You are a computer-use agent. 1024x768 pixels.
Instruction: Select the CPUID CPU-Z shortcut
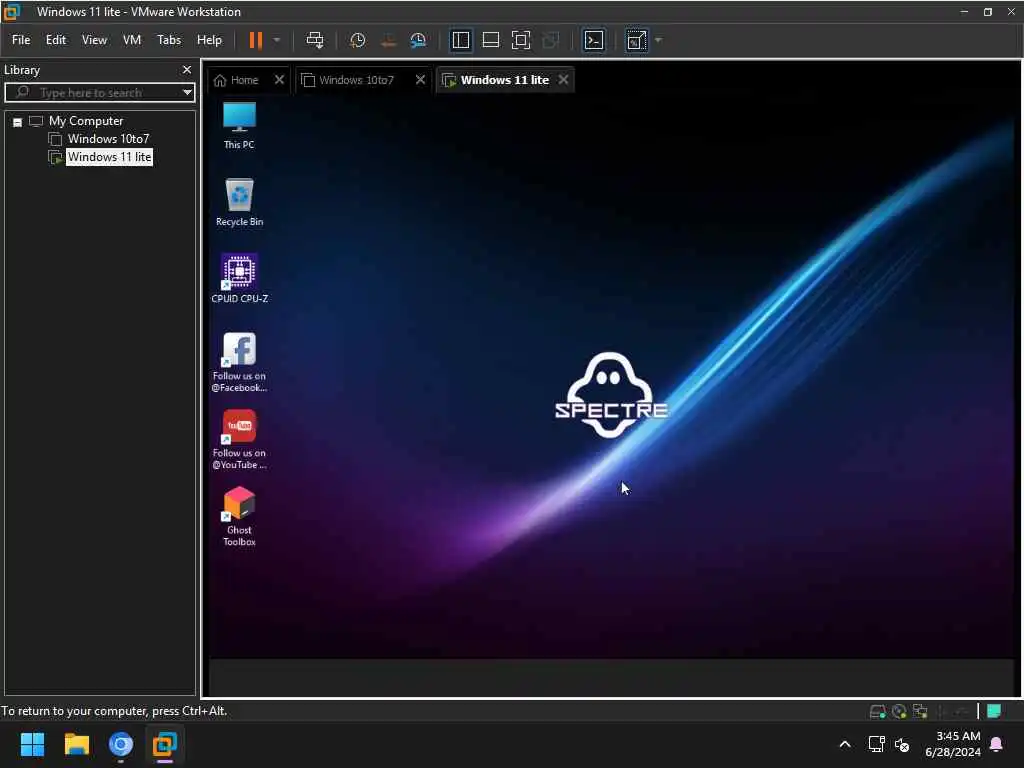[240, 279]
